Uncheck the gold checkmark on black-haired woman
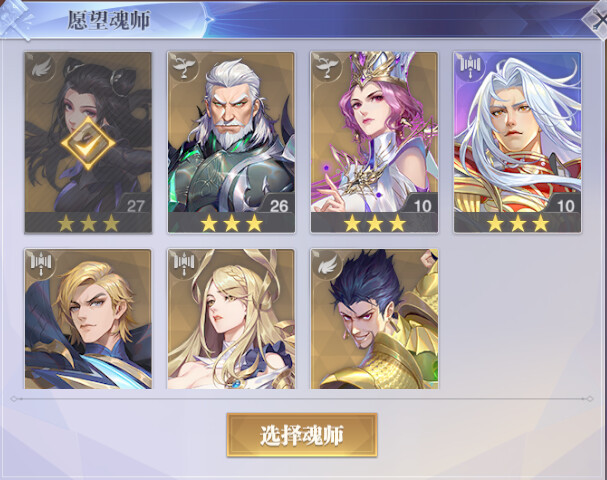The height and width of the screenshot is (480, 607). click(x=88, y=144)
